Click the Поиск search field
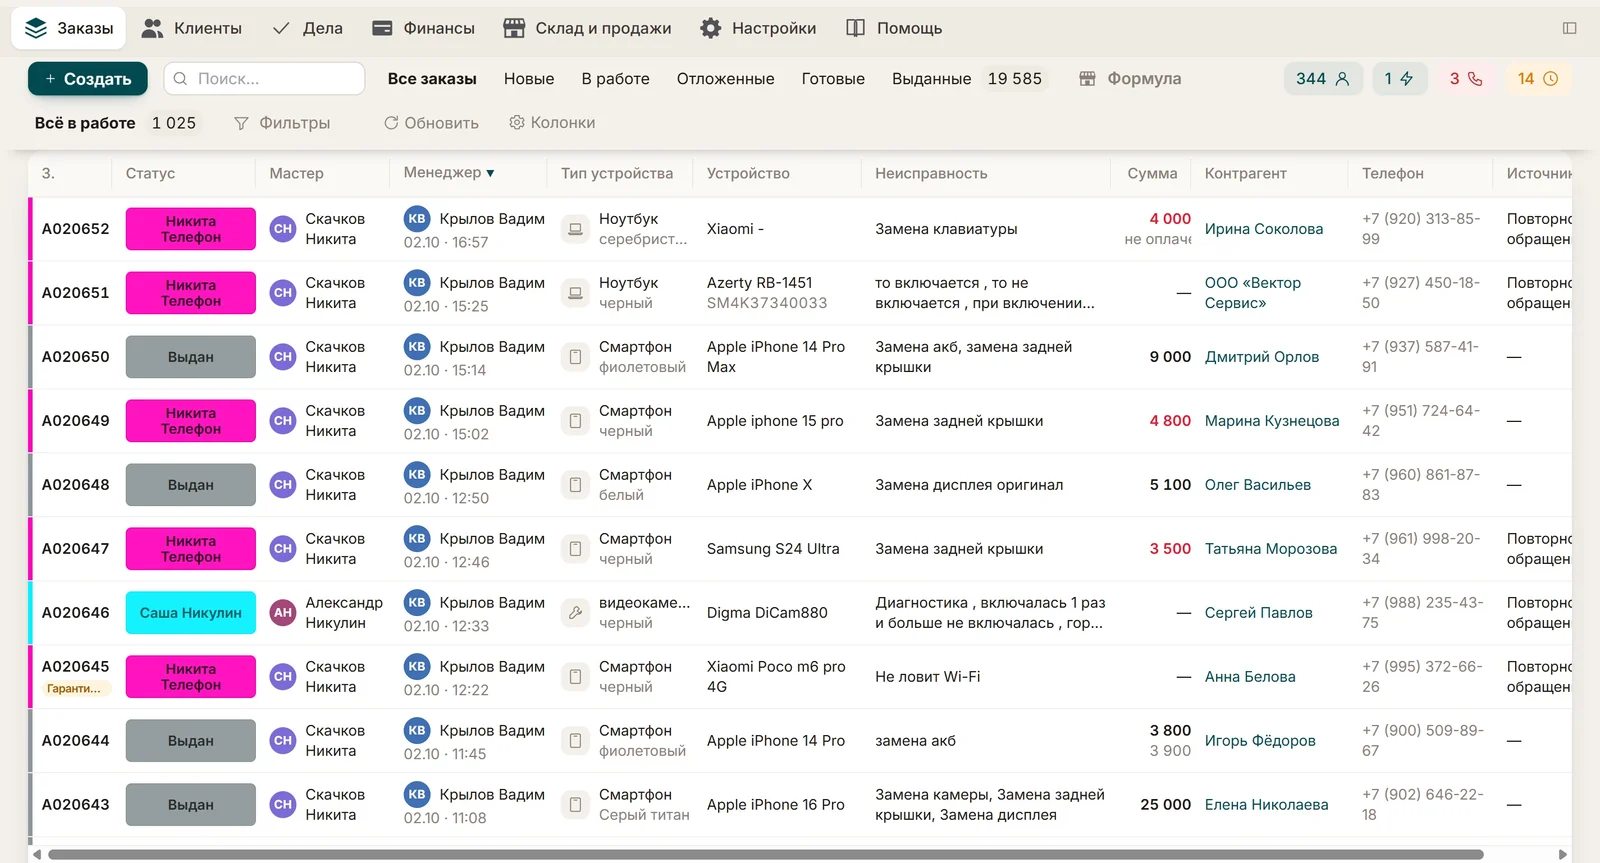Screen dimensions: 1600x863 tap(264, 79)
